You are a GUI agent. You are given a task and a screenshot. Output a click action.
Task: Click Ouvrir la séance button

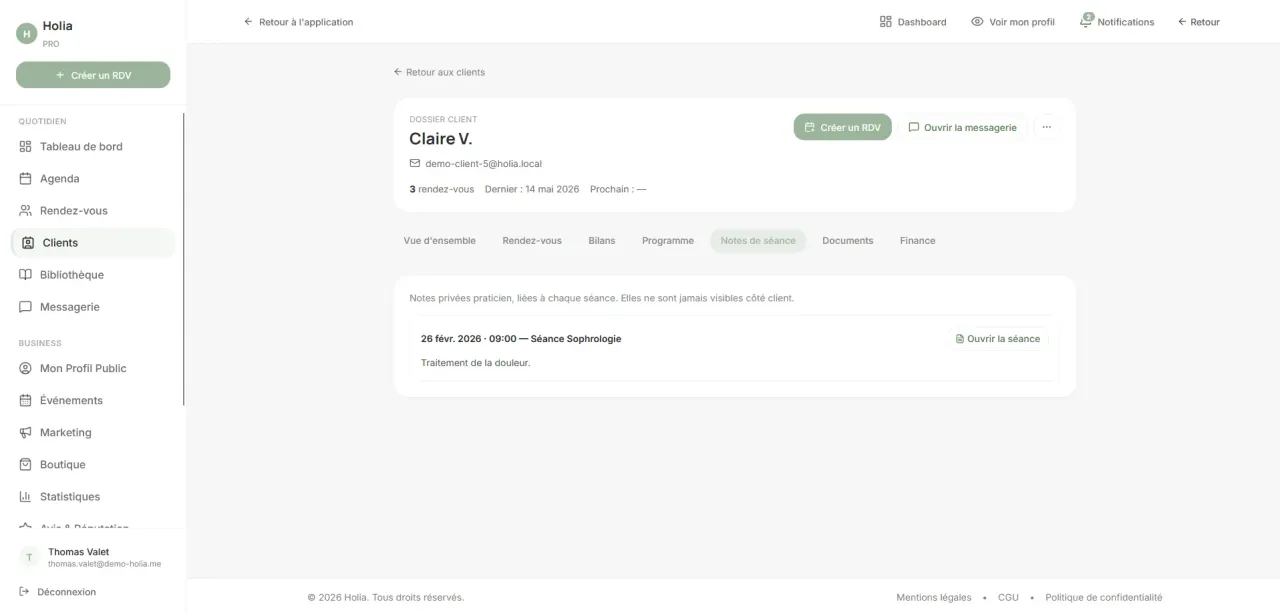tap(998, 339)
